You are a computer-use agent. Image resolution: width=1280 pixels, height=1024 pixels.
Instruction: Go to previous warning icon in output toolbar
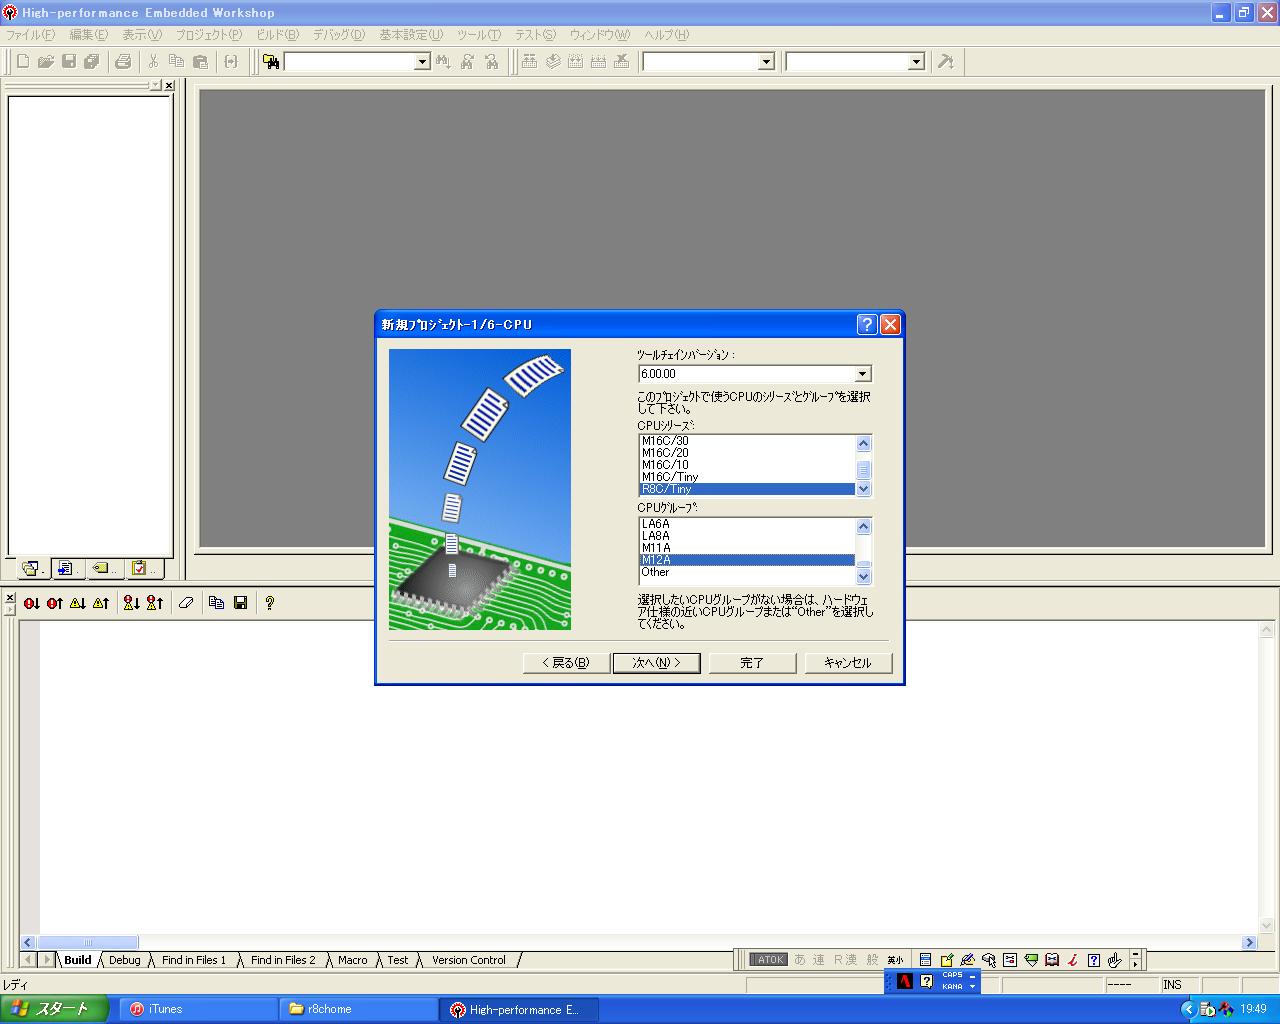click(101, 603)
